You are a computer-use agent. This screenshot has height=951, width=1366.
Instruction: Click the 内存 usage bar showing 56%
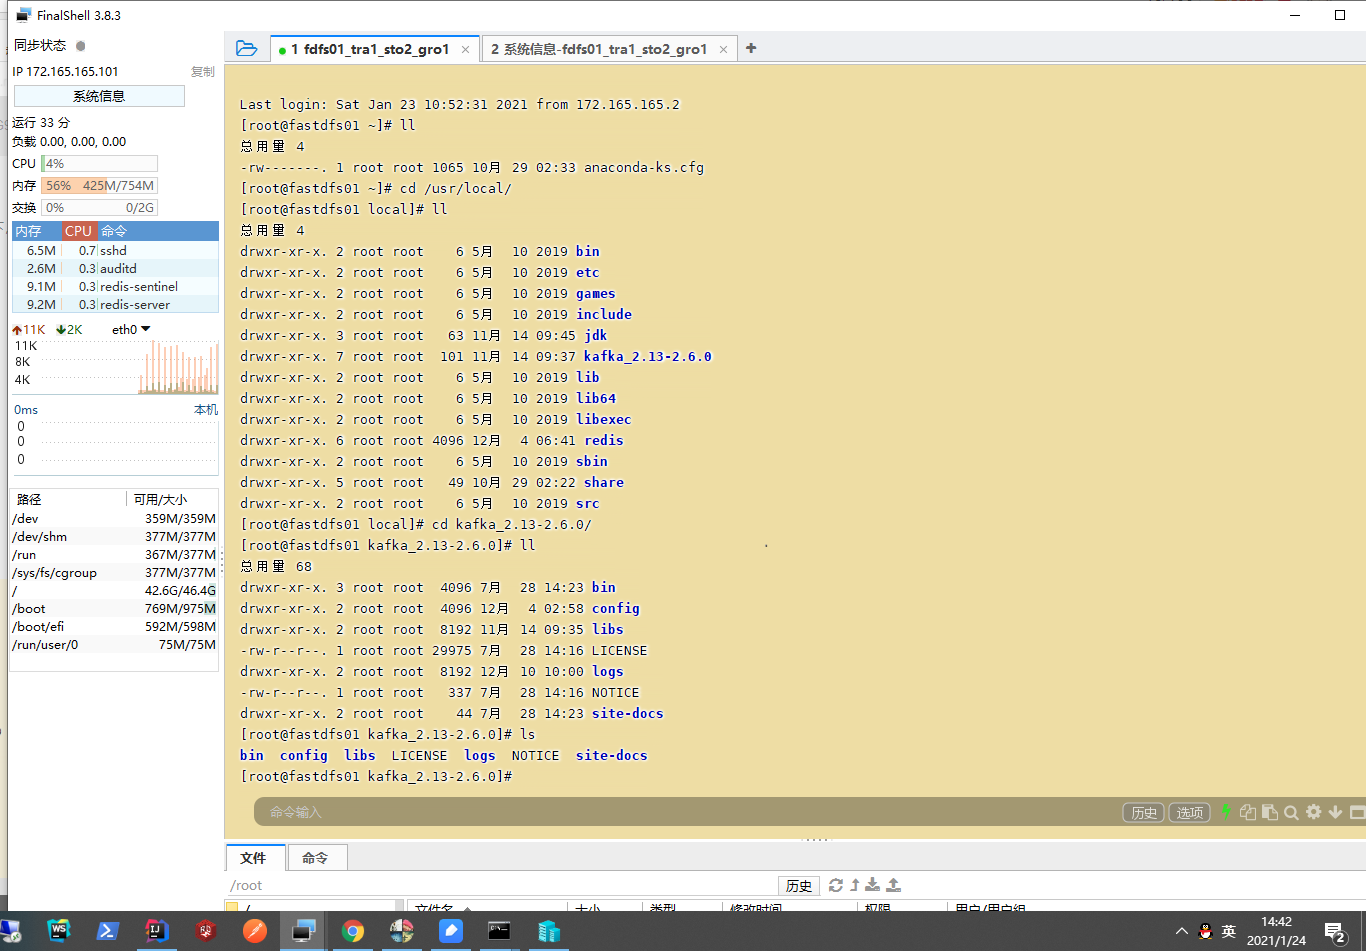click(x=99, y=186)
